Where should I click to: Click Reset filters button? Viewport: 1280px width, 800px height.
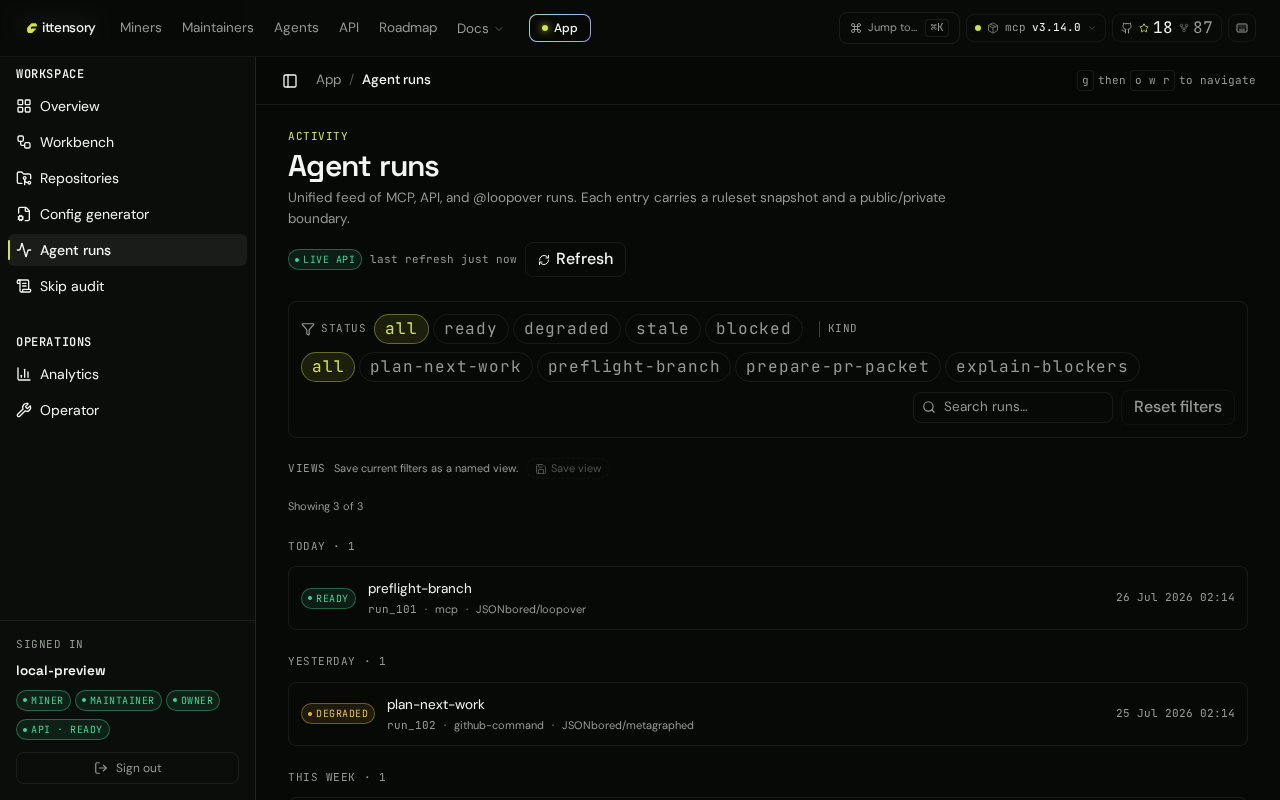point(1178,407)
